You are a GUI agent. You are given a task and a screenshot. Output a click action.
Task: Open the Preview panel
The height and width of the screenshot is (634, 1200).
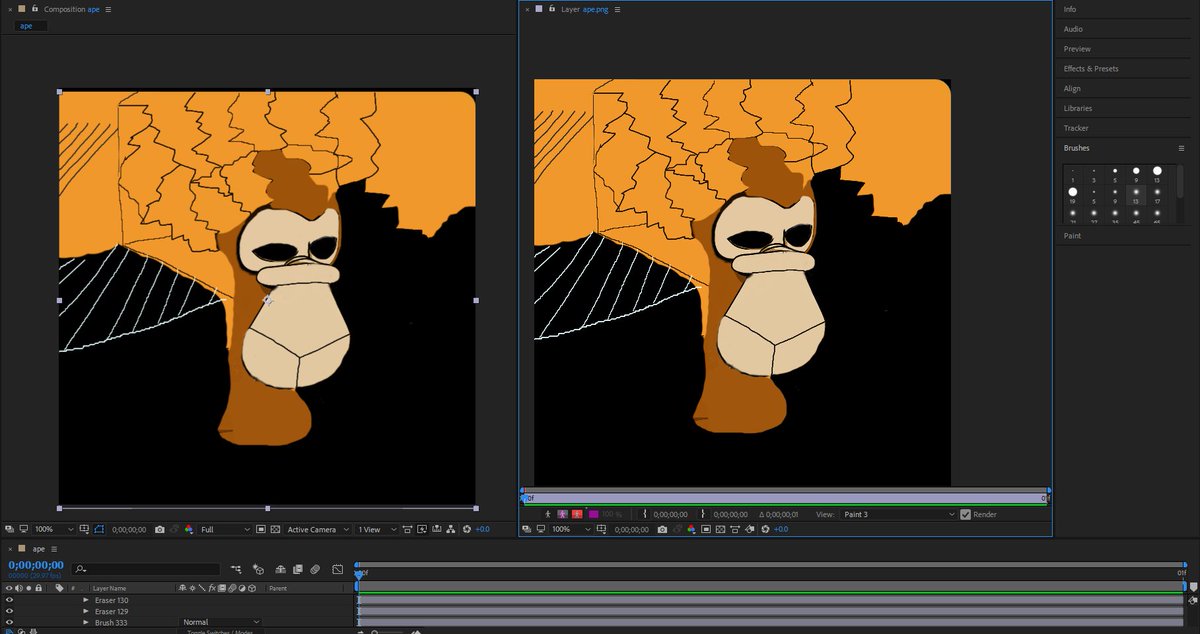point(1077,49)
